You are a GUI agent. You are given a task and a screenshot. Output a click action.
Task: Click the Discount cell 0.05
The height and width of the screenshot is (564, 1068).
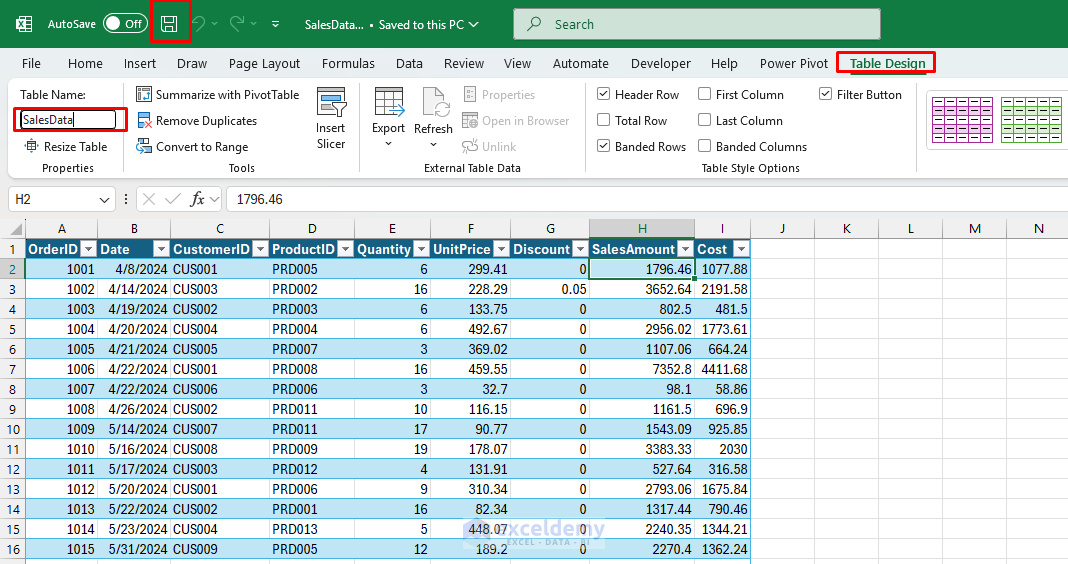pyautogui.click(x=550, y=289)
